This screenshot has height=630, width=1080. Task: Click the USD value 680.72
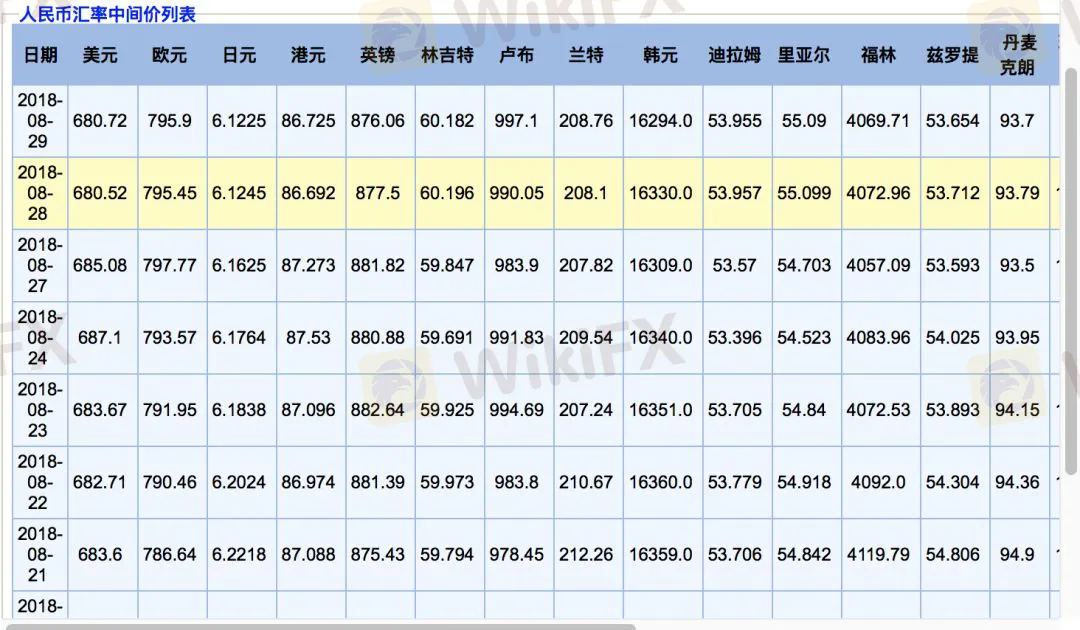[x=100, y=120]
